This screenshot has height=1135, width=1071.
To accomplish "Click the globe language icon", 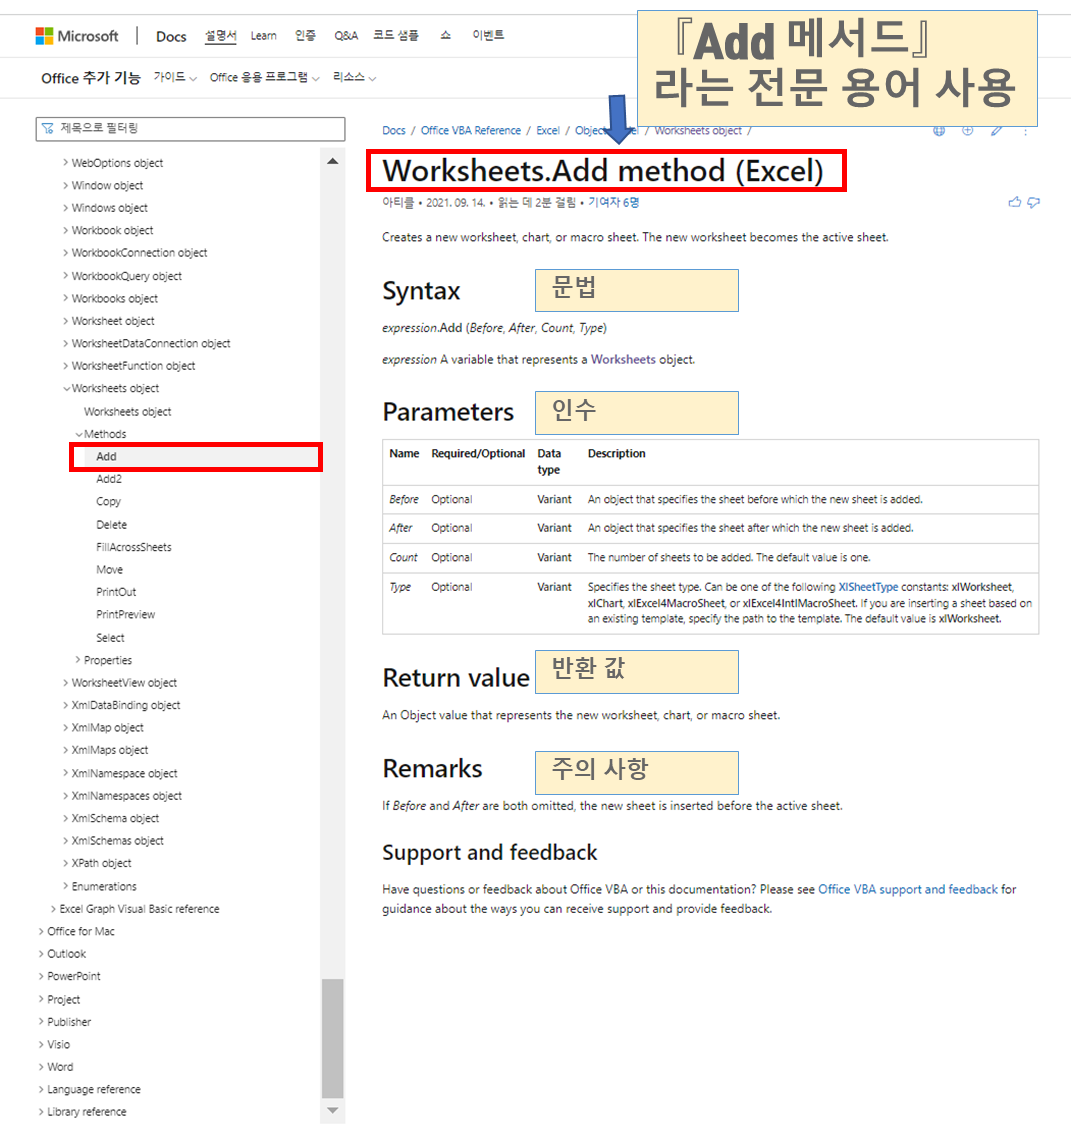I will pyautogui.click(x=939, y=130).
